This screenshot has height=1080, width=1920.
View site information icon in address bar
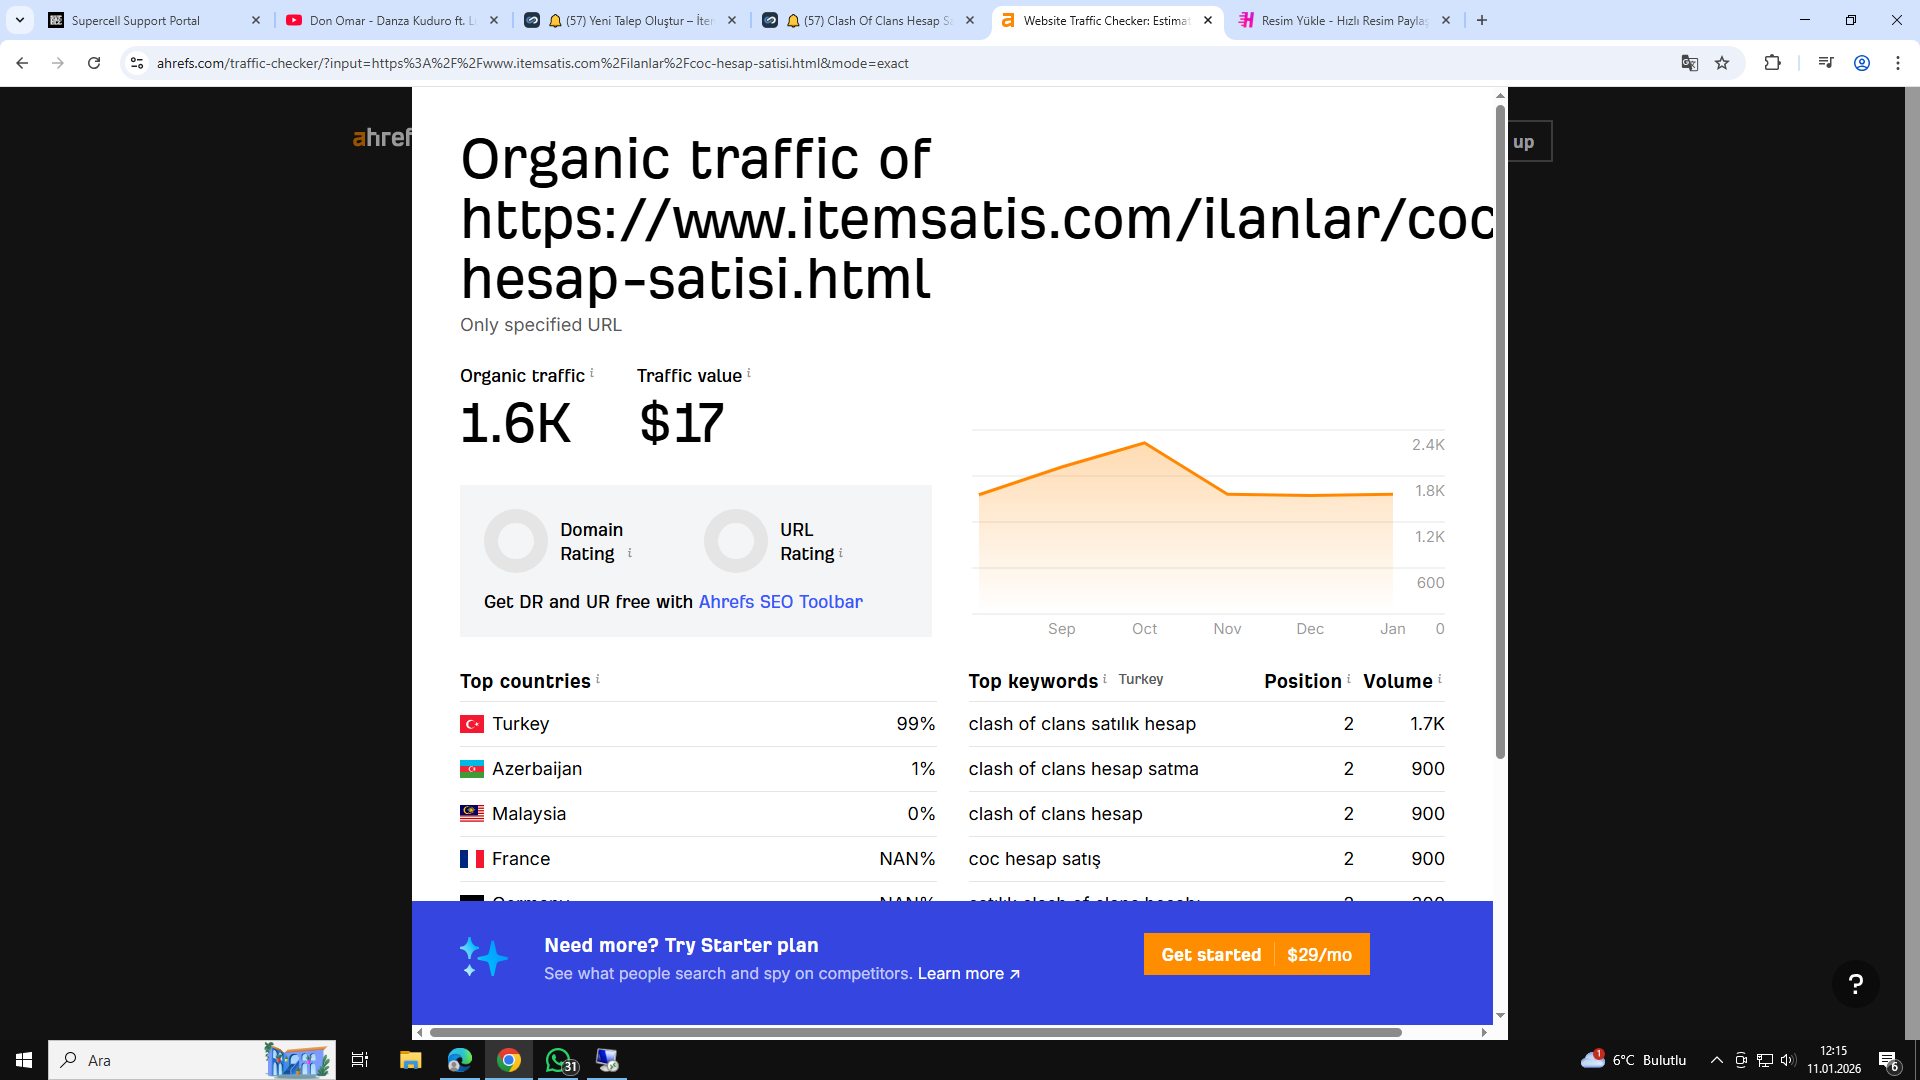click(137, 63)
